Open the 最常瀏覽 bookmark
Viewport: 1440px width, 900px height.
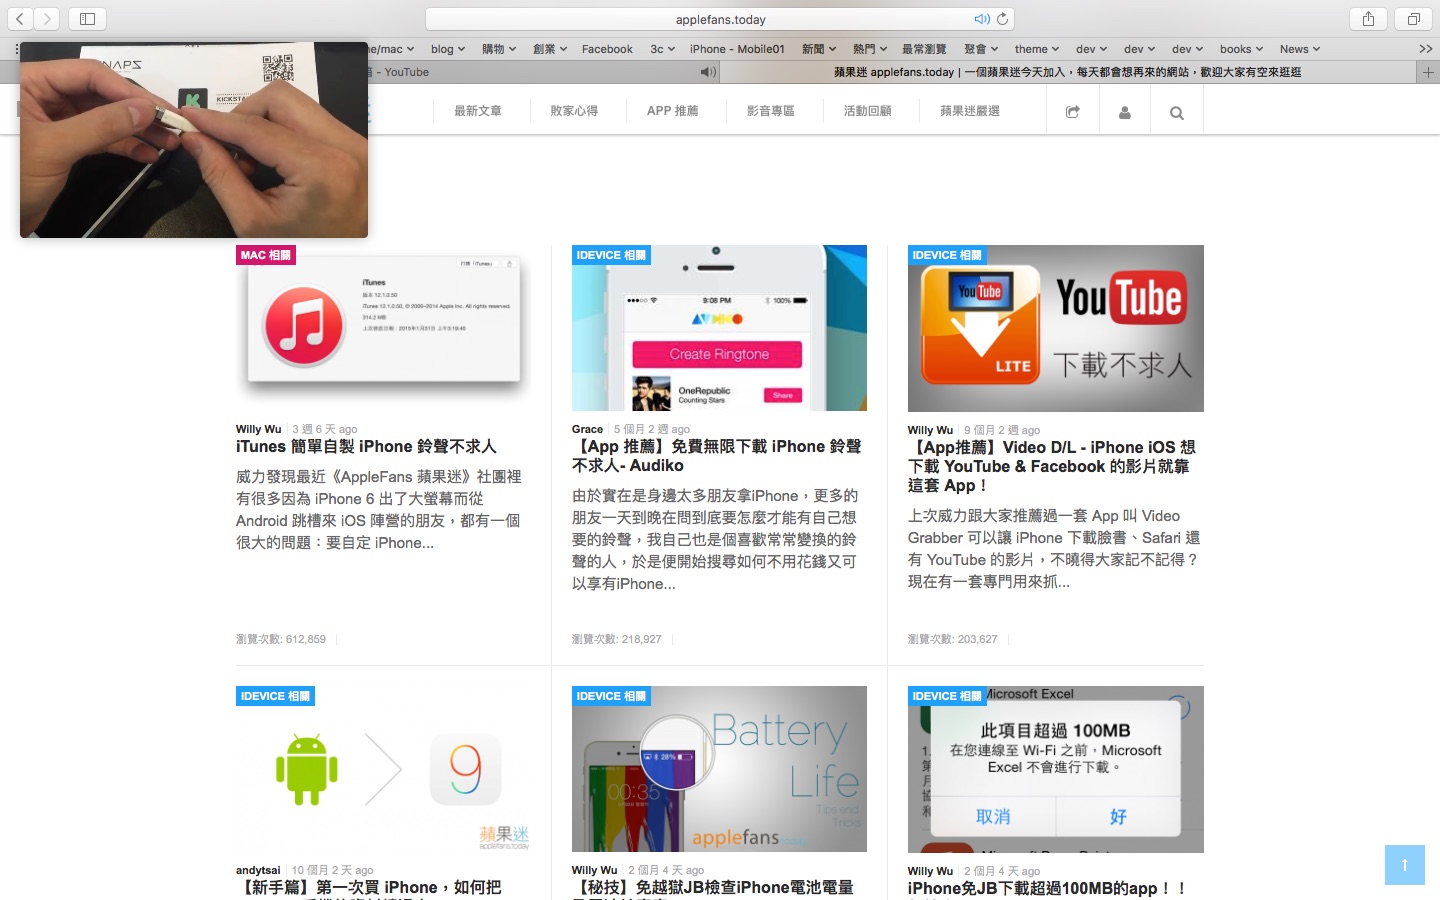tap(924, 49)
